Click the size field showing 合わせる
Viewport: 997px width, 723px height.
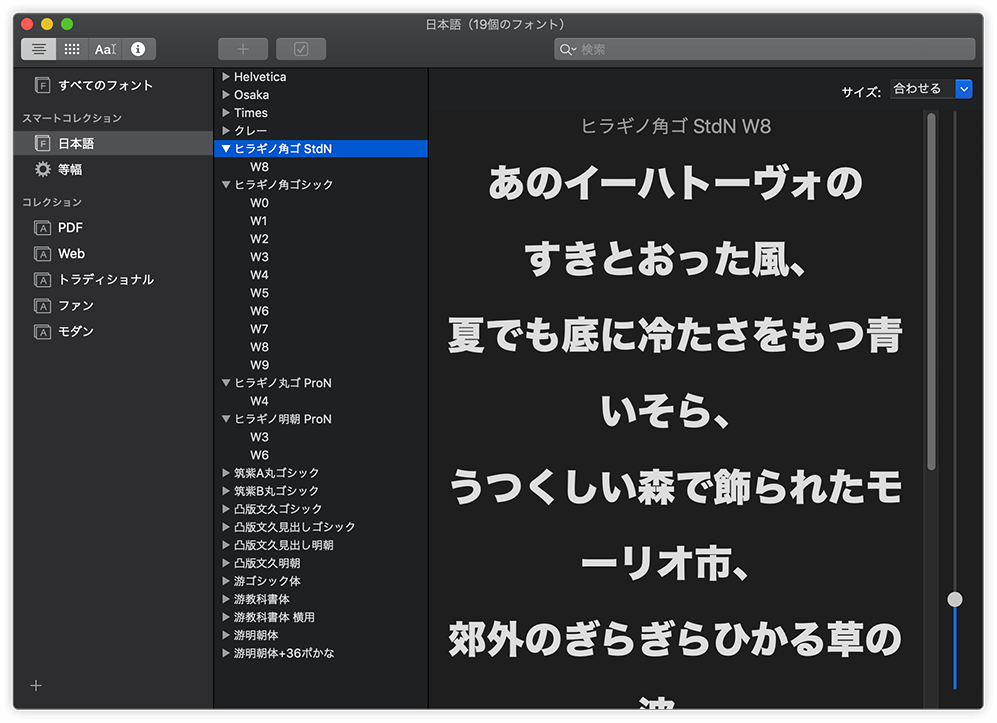click(x=923, y=89)
